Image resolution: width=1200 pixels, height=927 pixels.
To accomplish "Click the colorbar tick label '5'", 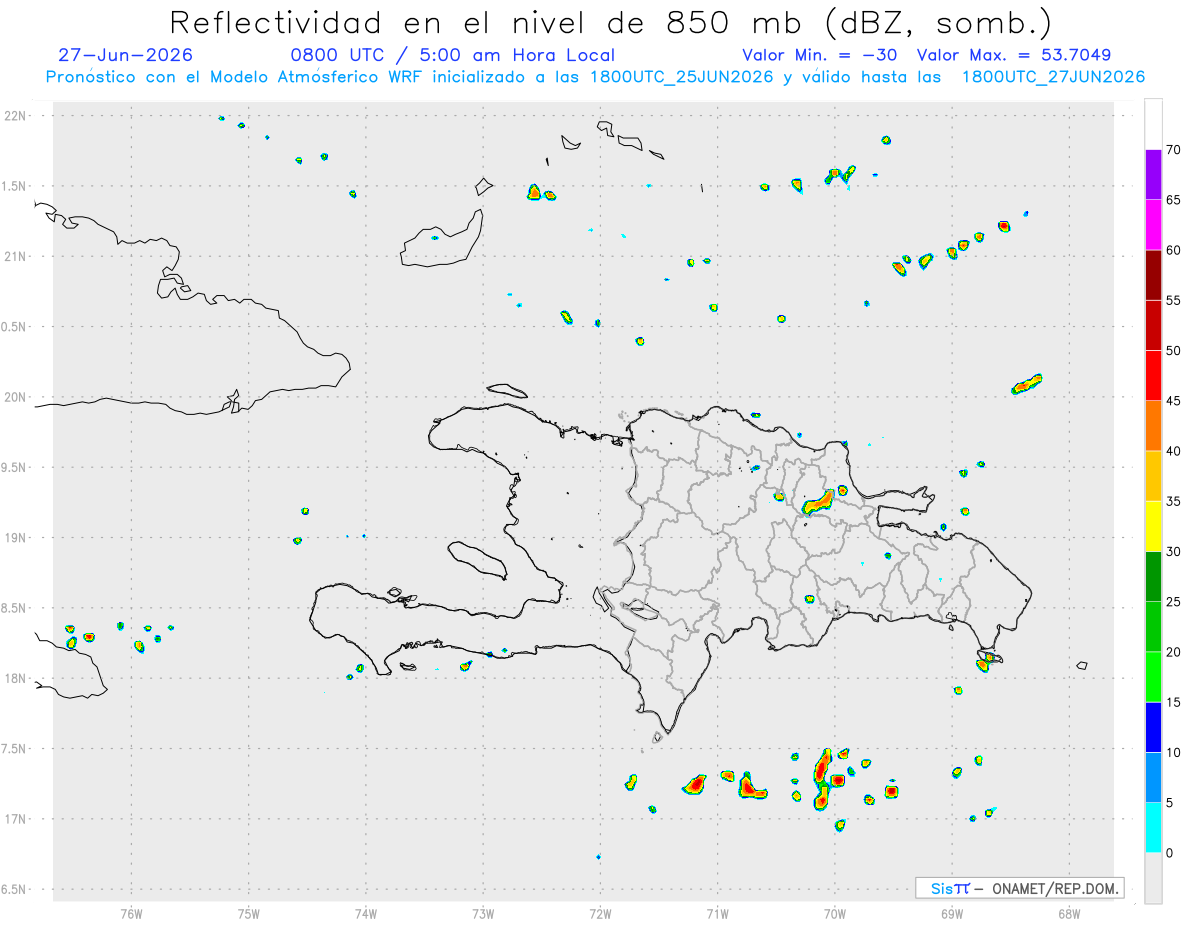I will tap(1169, 802).
